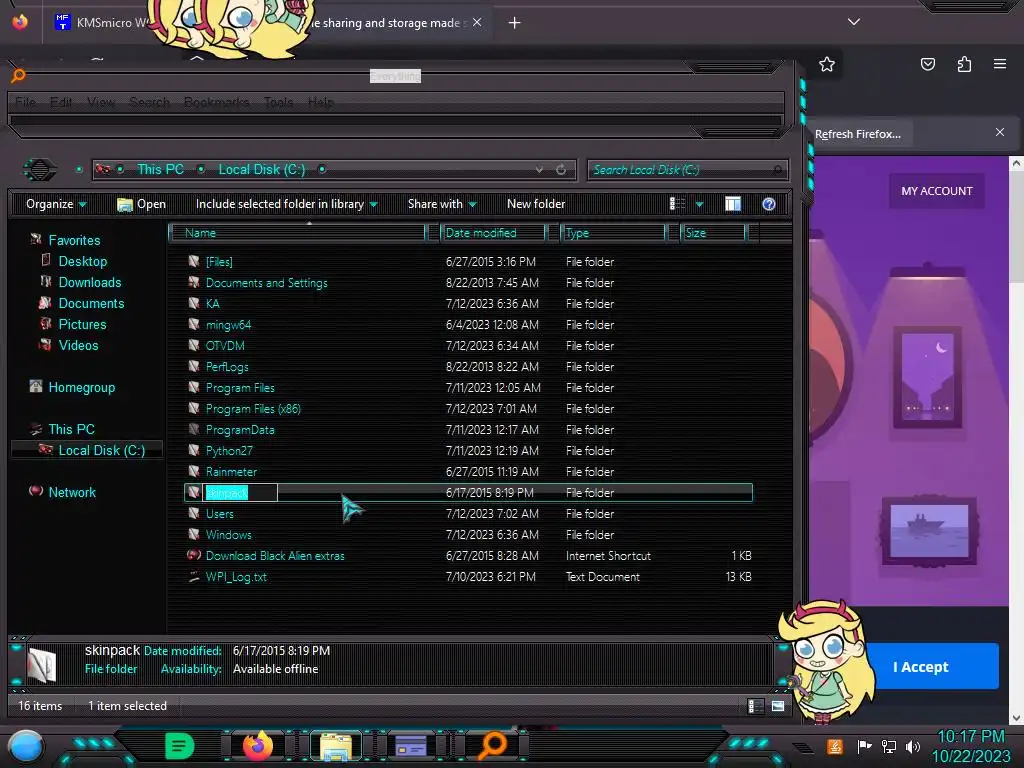The image size is (1024, 768).
Task: Select Downloads in the navigation pane
Action: click(x=89, y=282)
